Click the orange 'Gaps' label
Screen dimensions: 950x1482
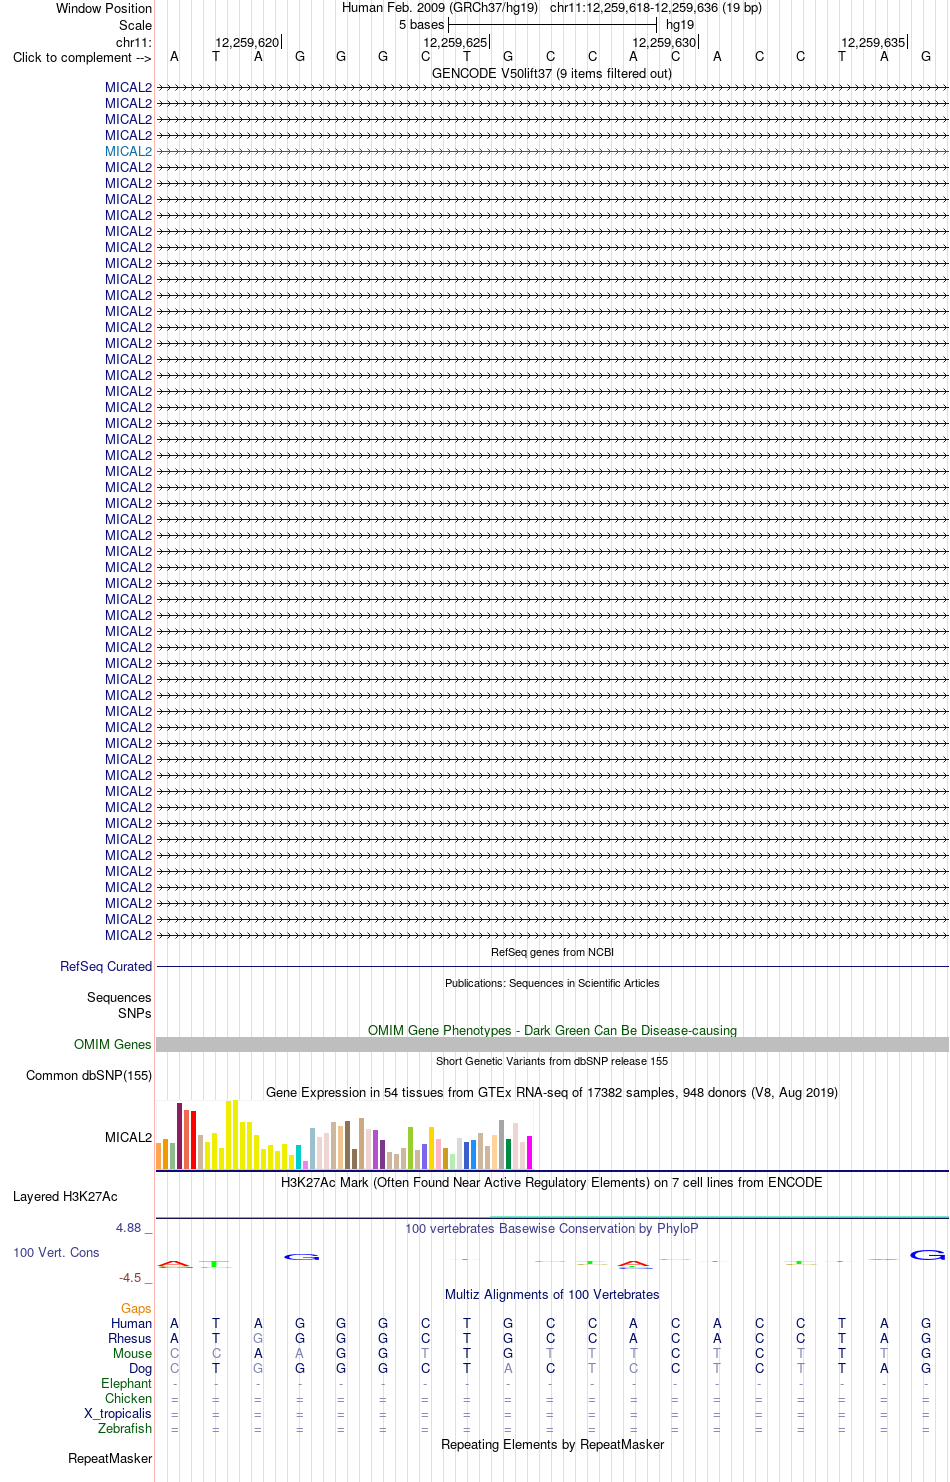136,1308
